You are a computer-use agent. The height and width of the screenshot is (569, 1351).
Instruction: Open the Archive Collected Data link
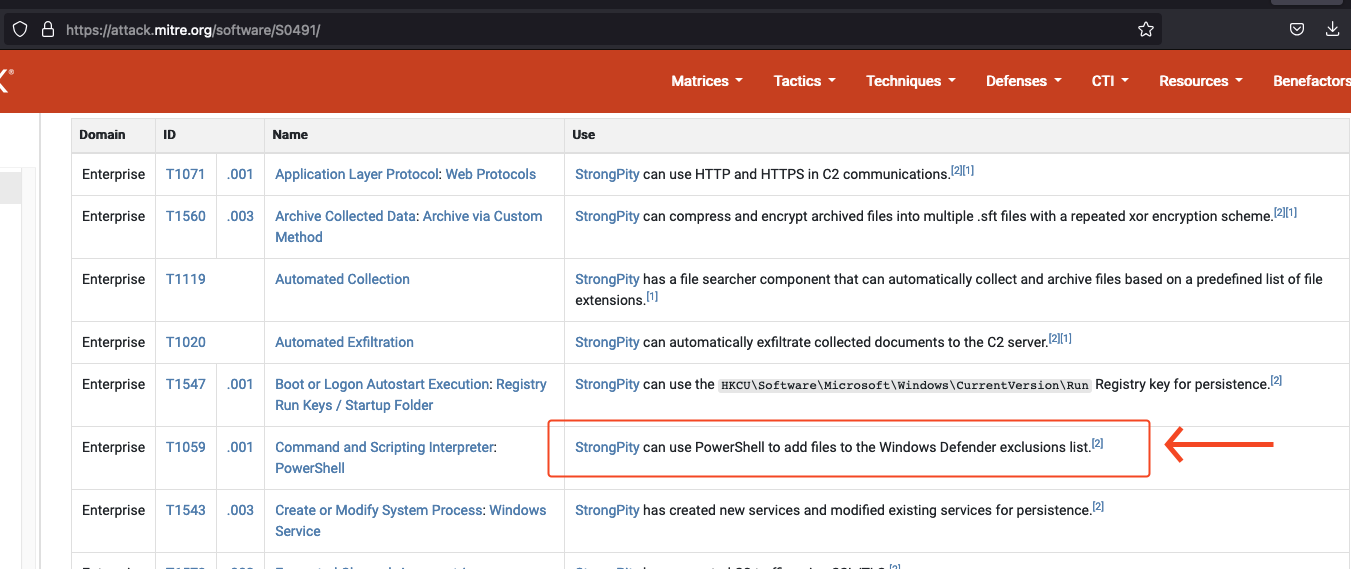click(x=346, y=216)
